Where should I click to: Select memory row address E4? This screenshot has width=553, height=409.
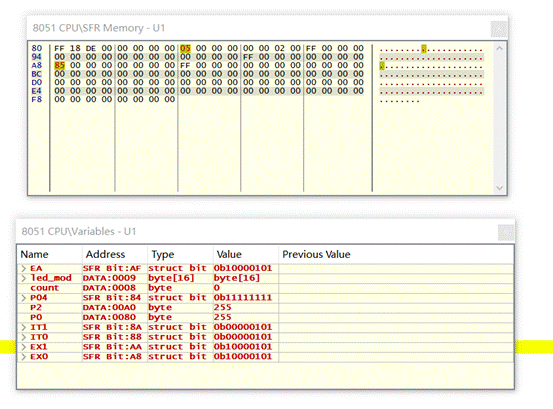(x=37, y=91)
